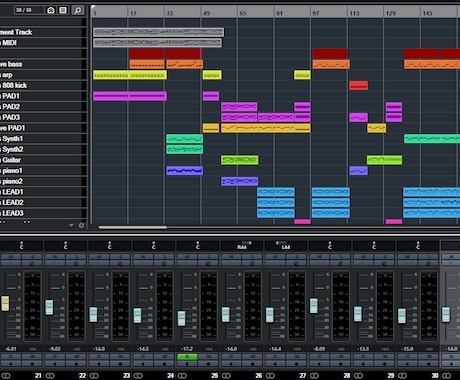Screen dimensions: 460x380
Task: Click the yellow fader on channel 21
Action: (x=5, y=303)
